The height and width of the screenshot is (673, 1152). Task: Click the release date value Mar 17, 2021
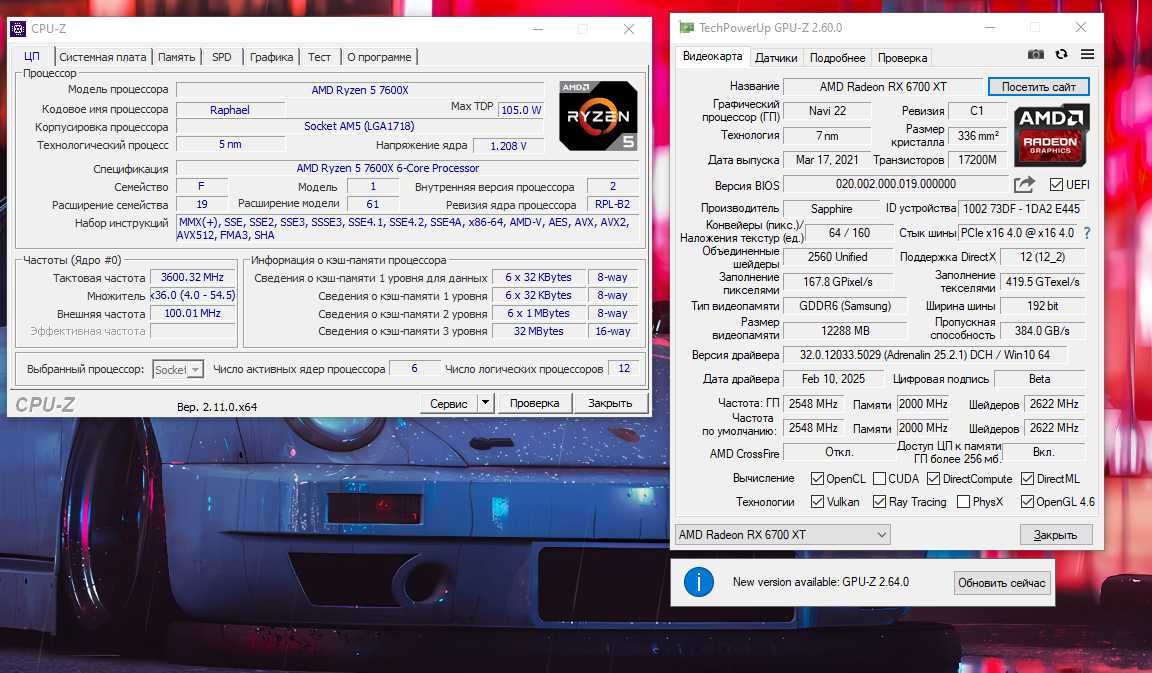point(827,159)
